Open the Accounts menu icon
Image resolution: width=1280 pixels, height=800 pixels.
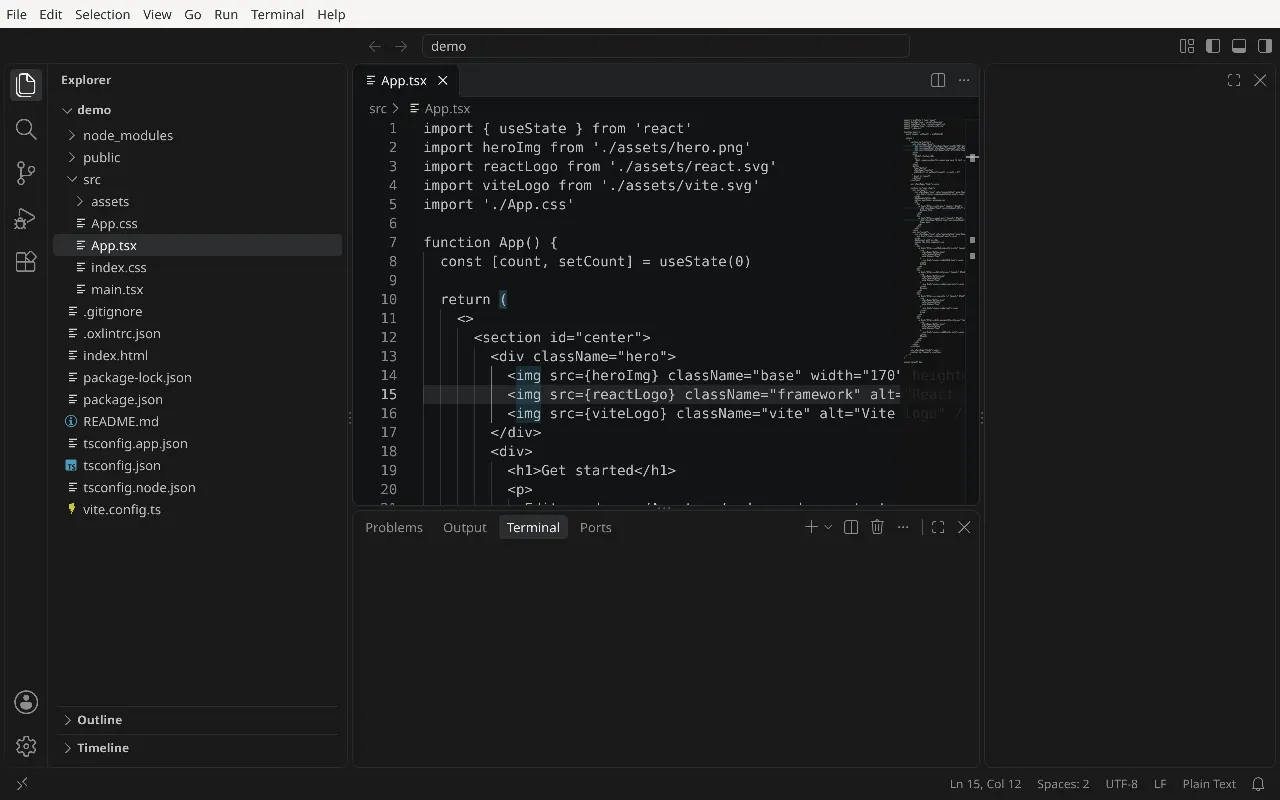pos(26,702)
